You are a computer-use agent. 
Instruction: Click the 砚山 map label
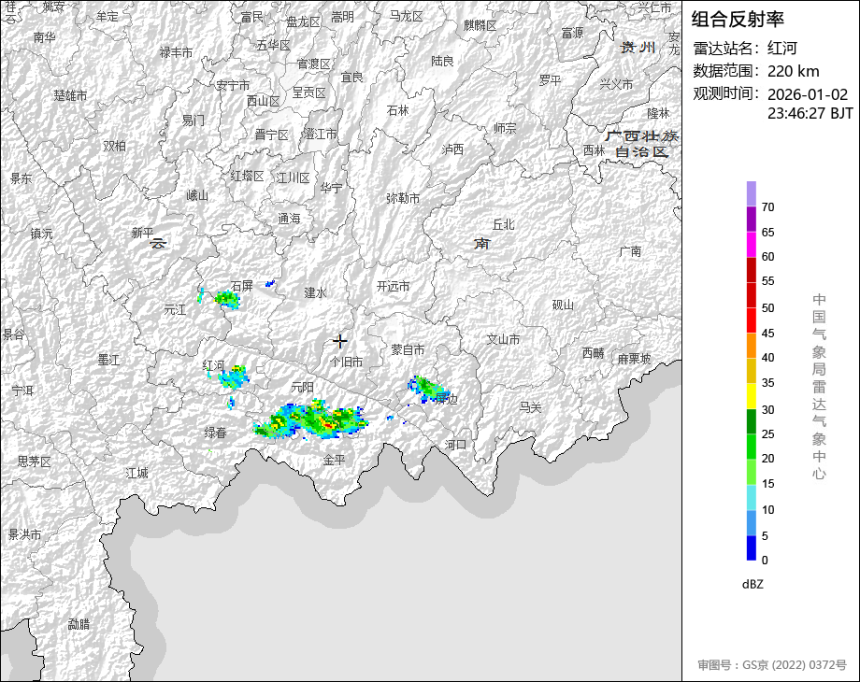pos(562,305)
